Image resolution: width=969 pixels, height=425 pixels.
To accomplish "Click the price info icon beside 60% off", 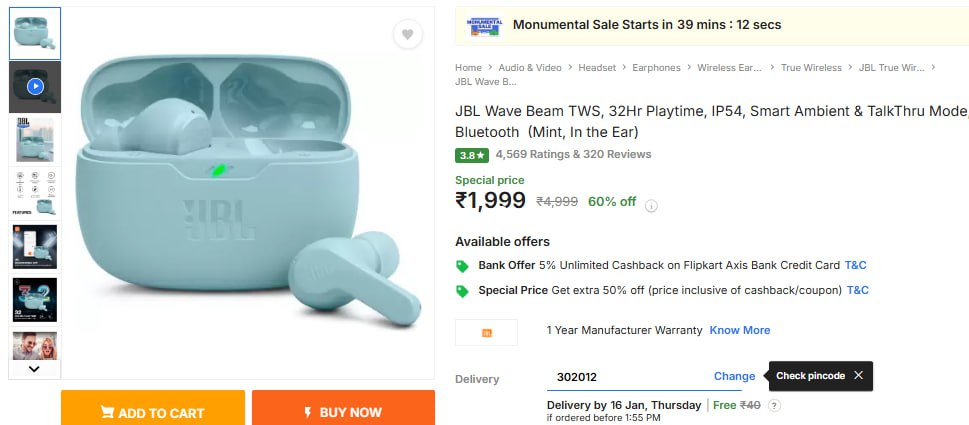I will point(651,206).
